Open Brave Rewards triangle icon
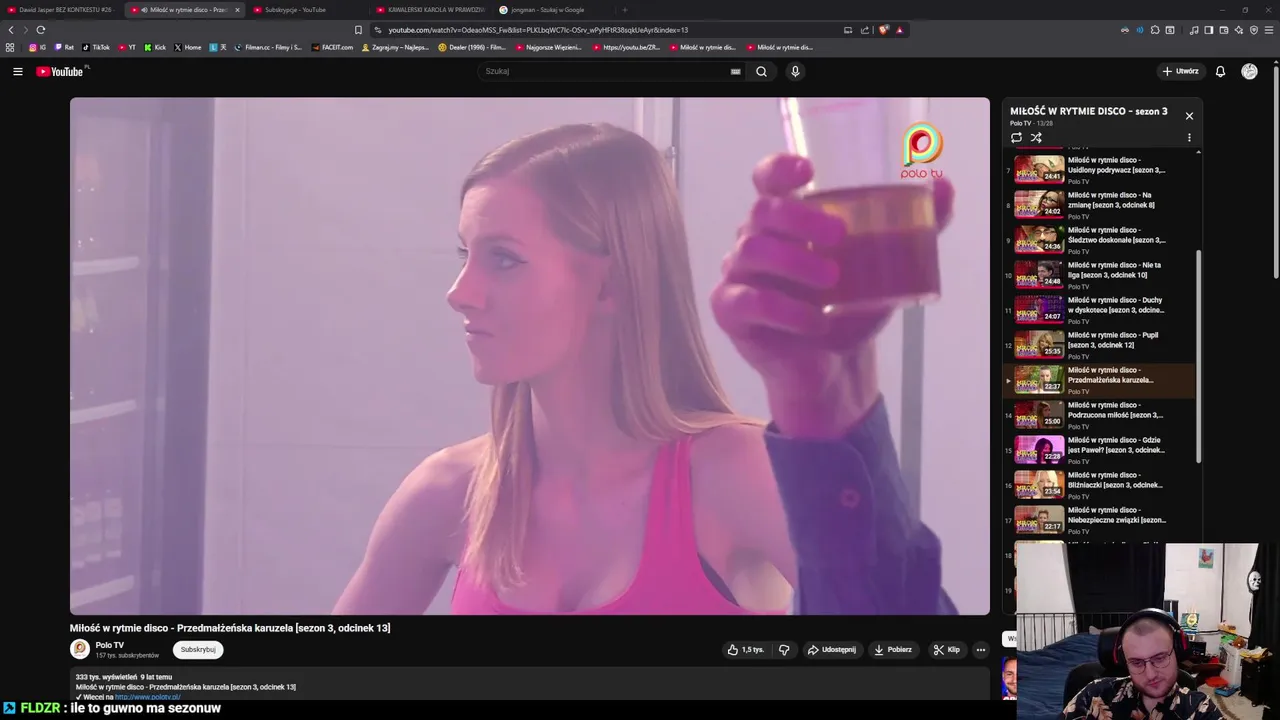1280x720 pixels. point(899,30)
